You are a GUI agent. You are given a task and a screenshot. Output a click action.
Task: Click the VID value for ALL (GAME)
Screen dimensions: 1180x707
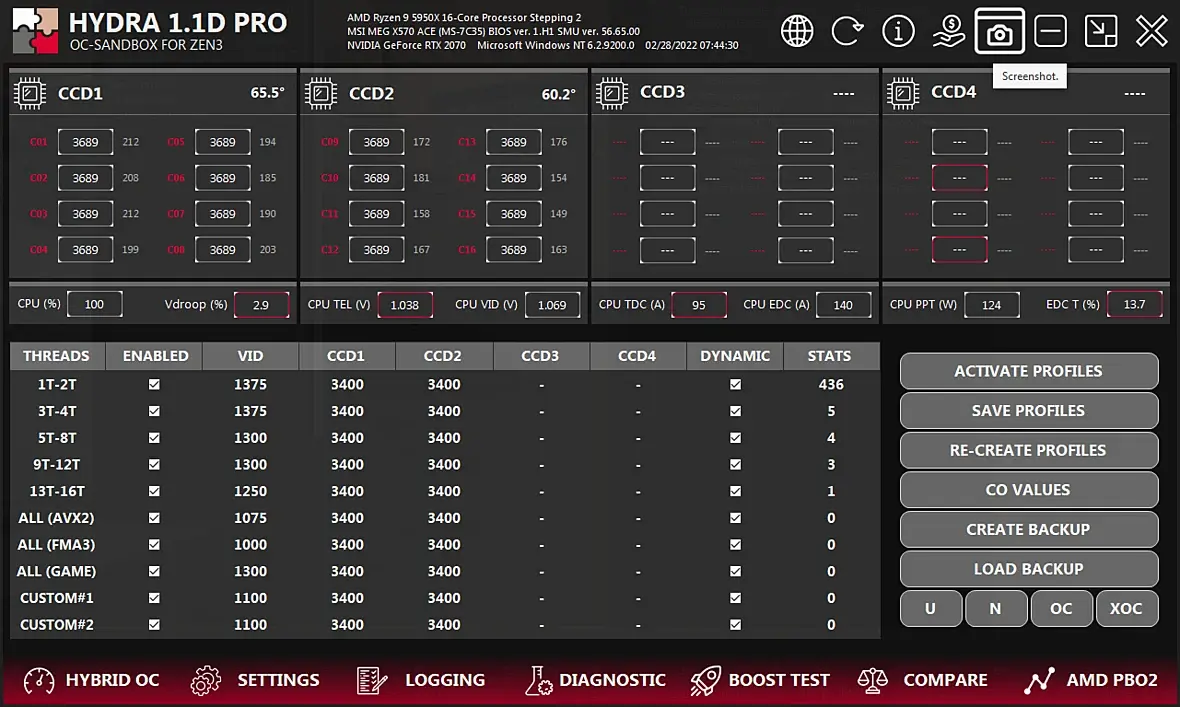click(250, 571)
